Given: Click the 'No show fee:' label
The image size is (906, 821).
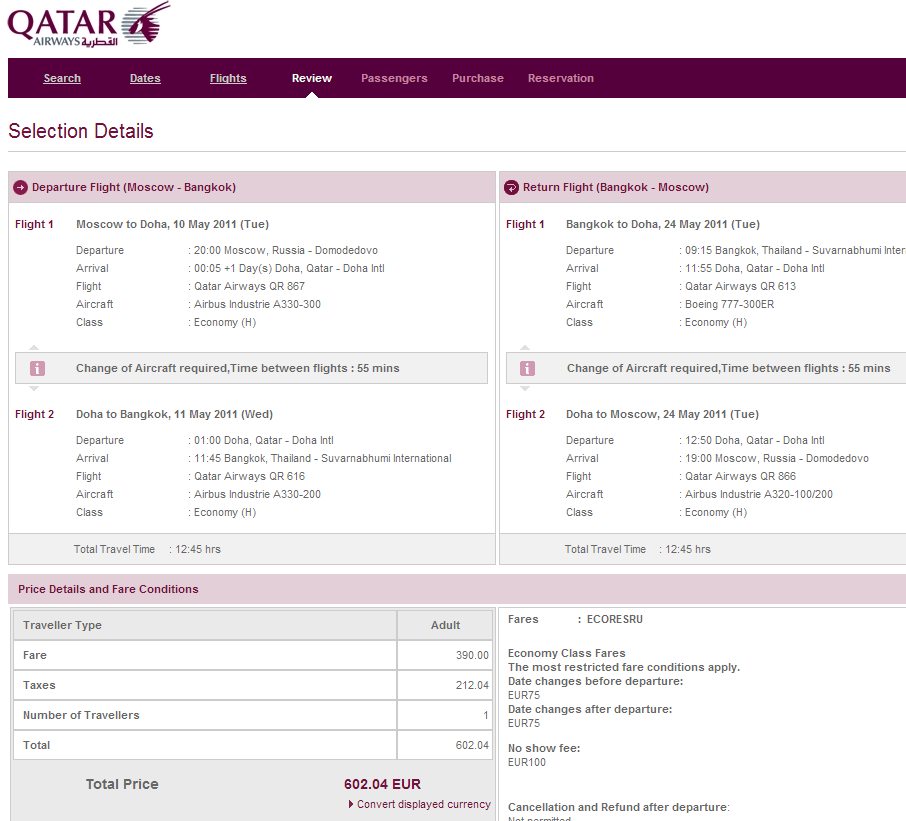Looking at the screenshot, I should [544, 748].
